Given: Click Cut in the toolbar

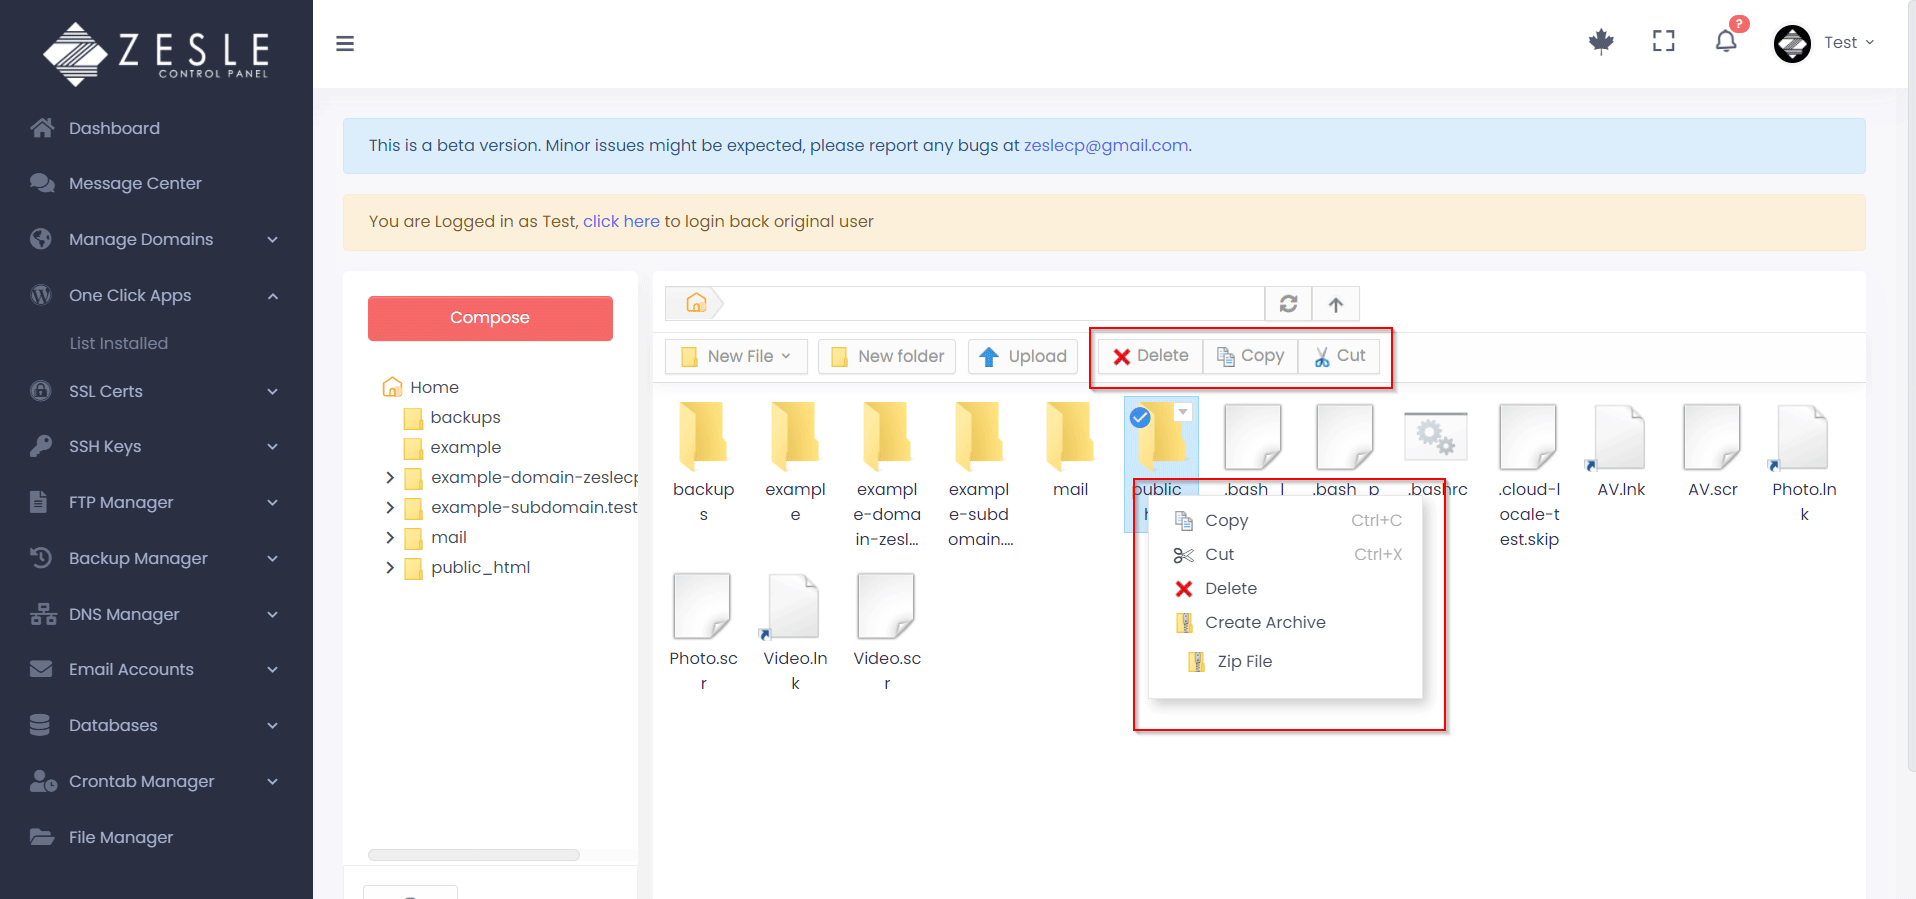Looking at the screenshot, I should tap(1339, 356).
